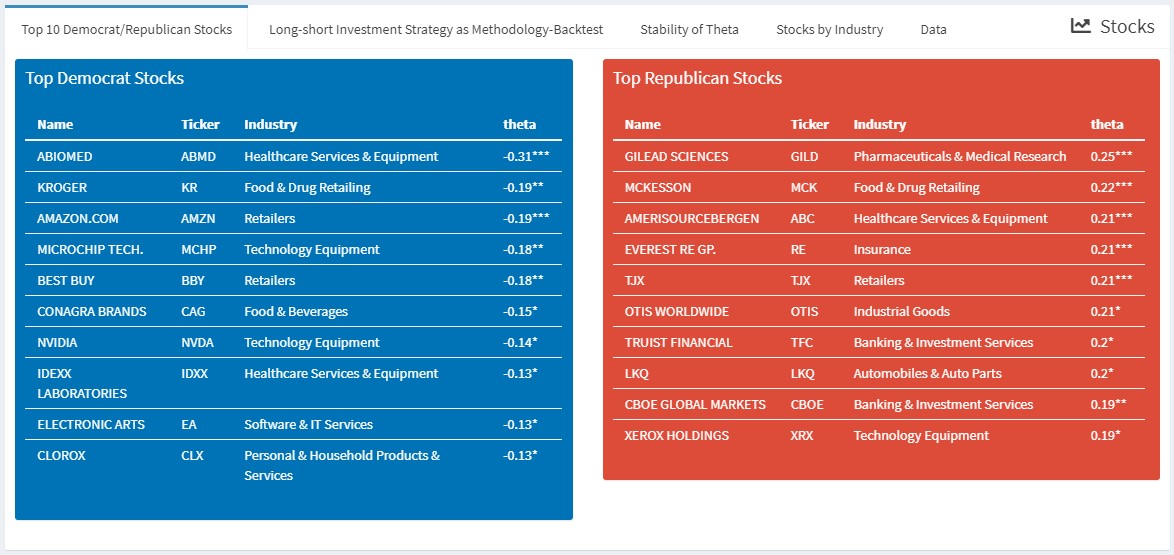The width and height of the screenshot is (1174, 555).
Task: Go to Stocks by Industry tab
Action: [829, 29]
